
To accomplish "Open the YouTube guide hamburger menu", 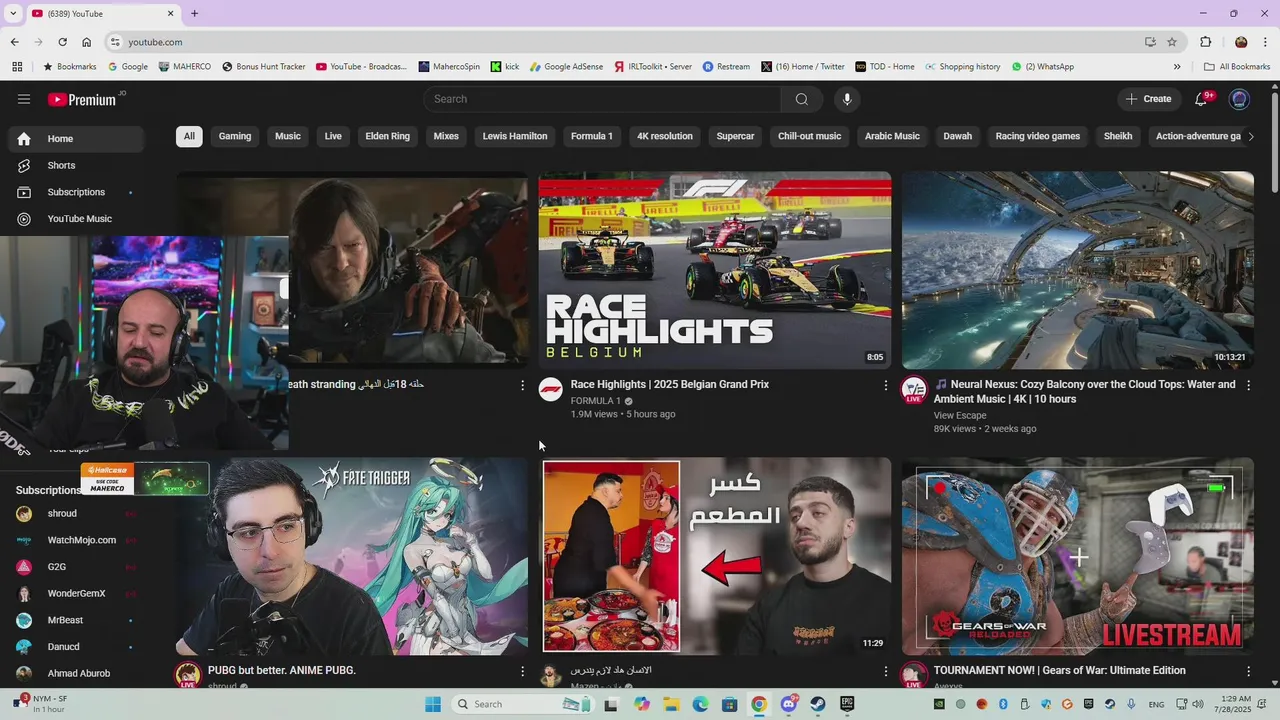I will (24, 99).
